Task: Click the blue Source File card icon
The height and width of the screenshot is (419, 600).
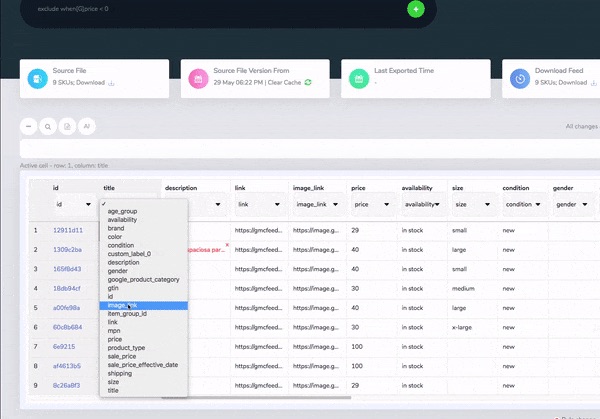Action: click(37, 78)
